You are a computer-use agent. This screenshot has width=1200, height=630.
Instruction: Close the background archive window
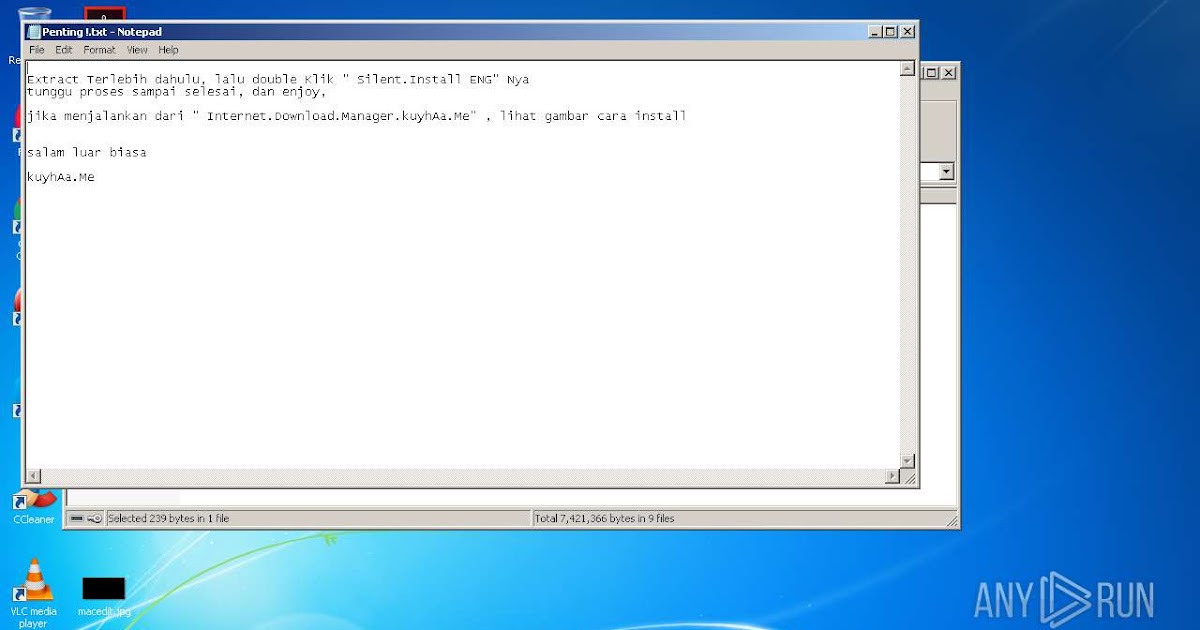click(948, 73)
